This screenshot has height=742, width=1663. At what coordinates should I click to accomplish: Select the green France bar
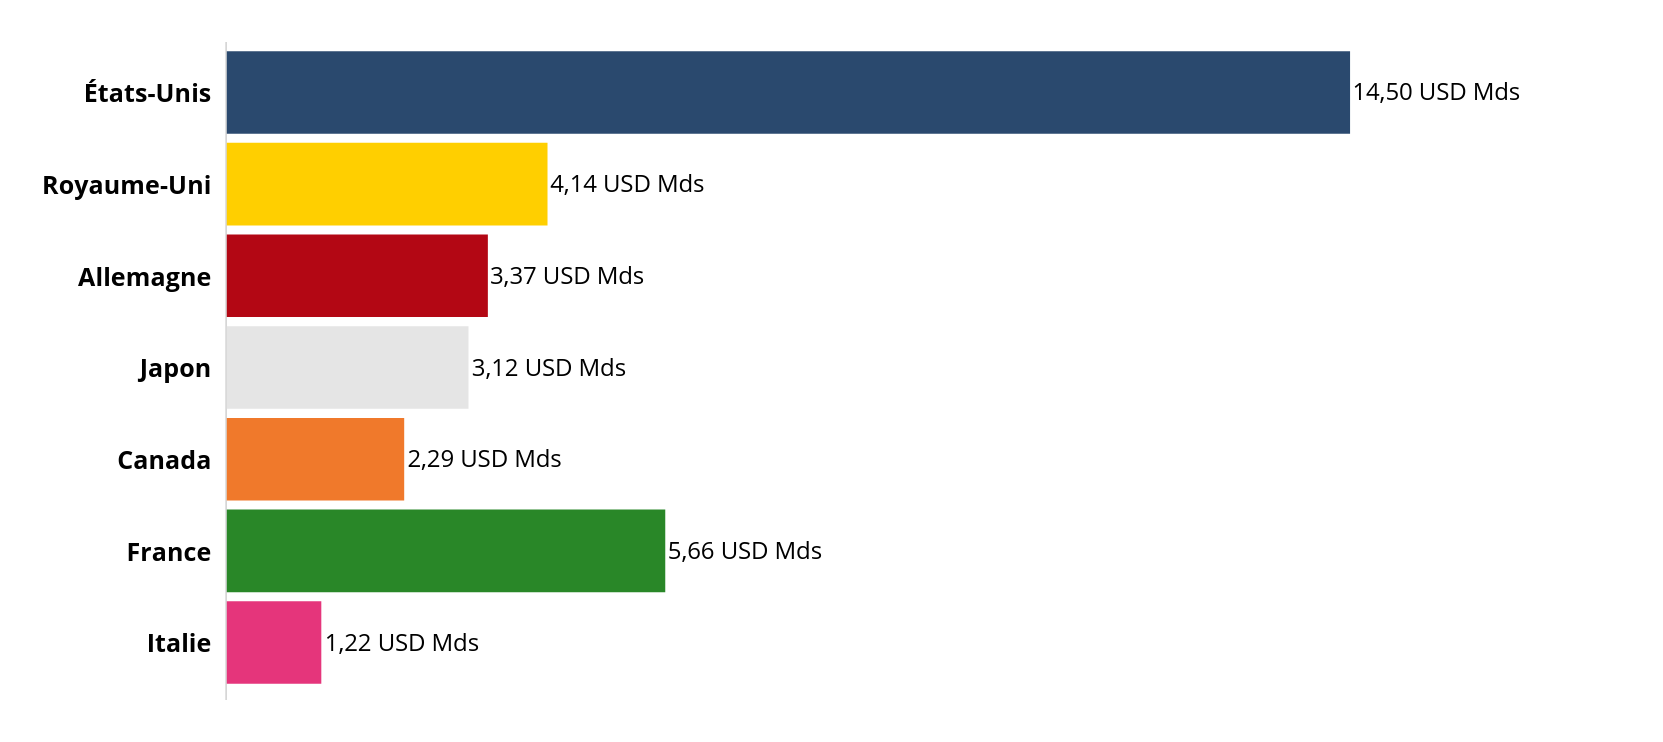[446, 551]
